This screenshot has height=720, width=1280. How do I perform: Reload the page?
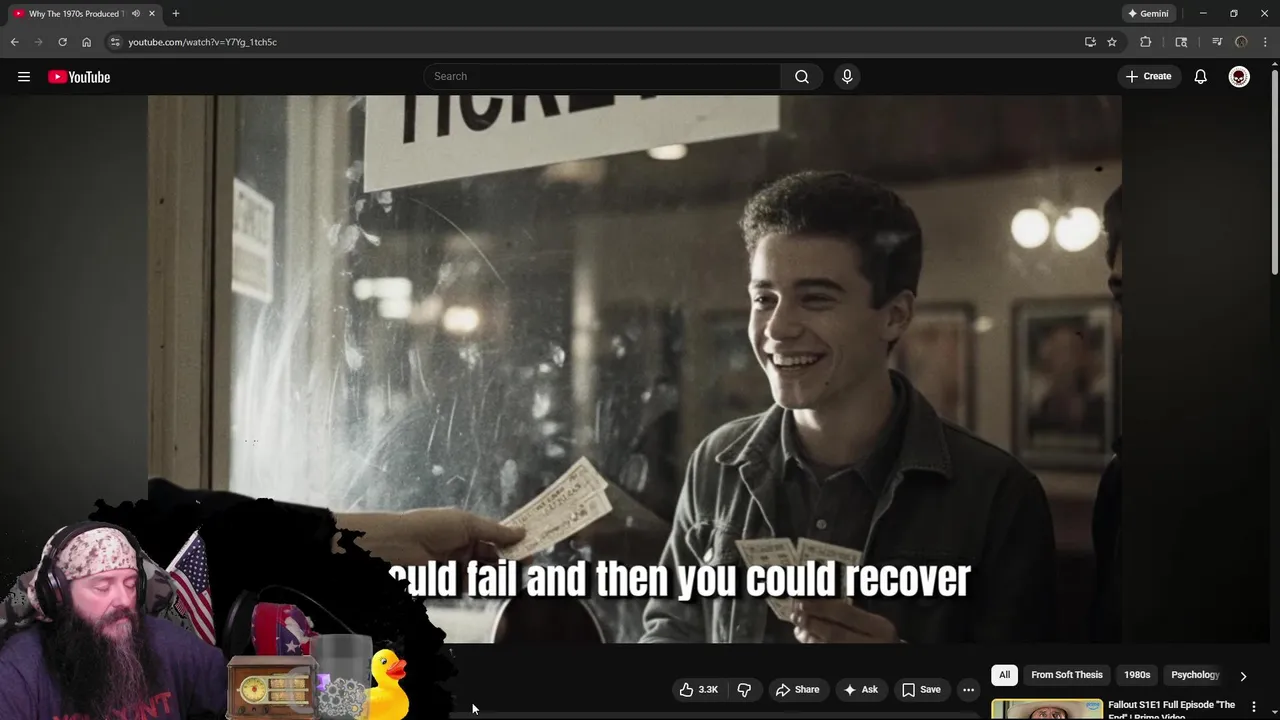pos(62,42)
